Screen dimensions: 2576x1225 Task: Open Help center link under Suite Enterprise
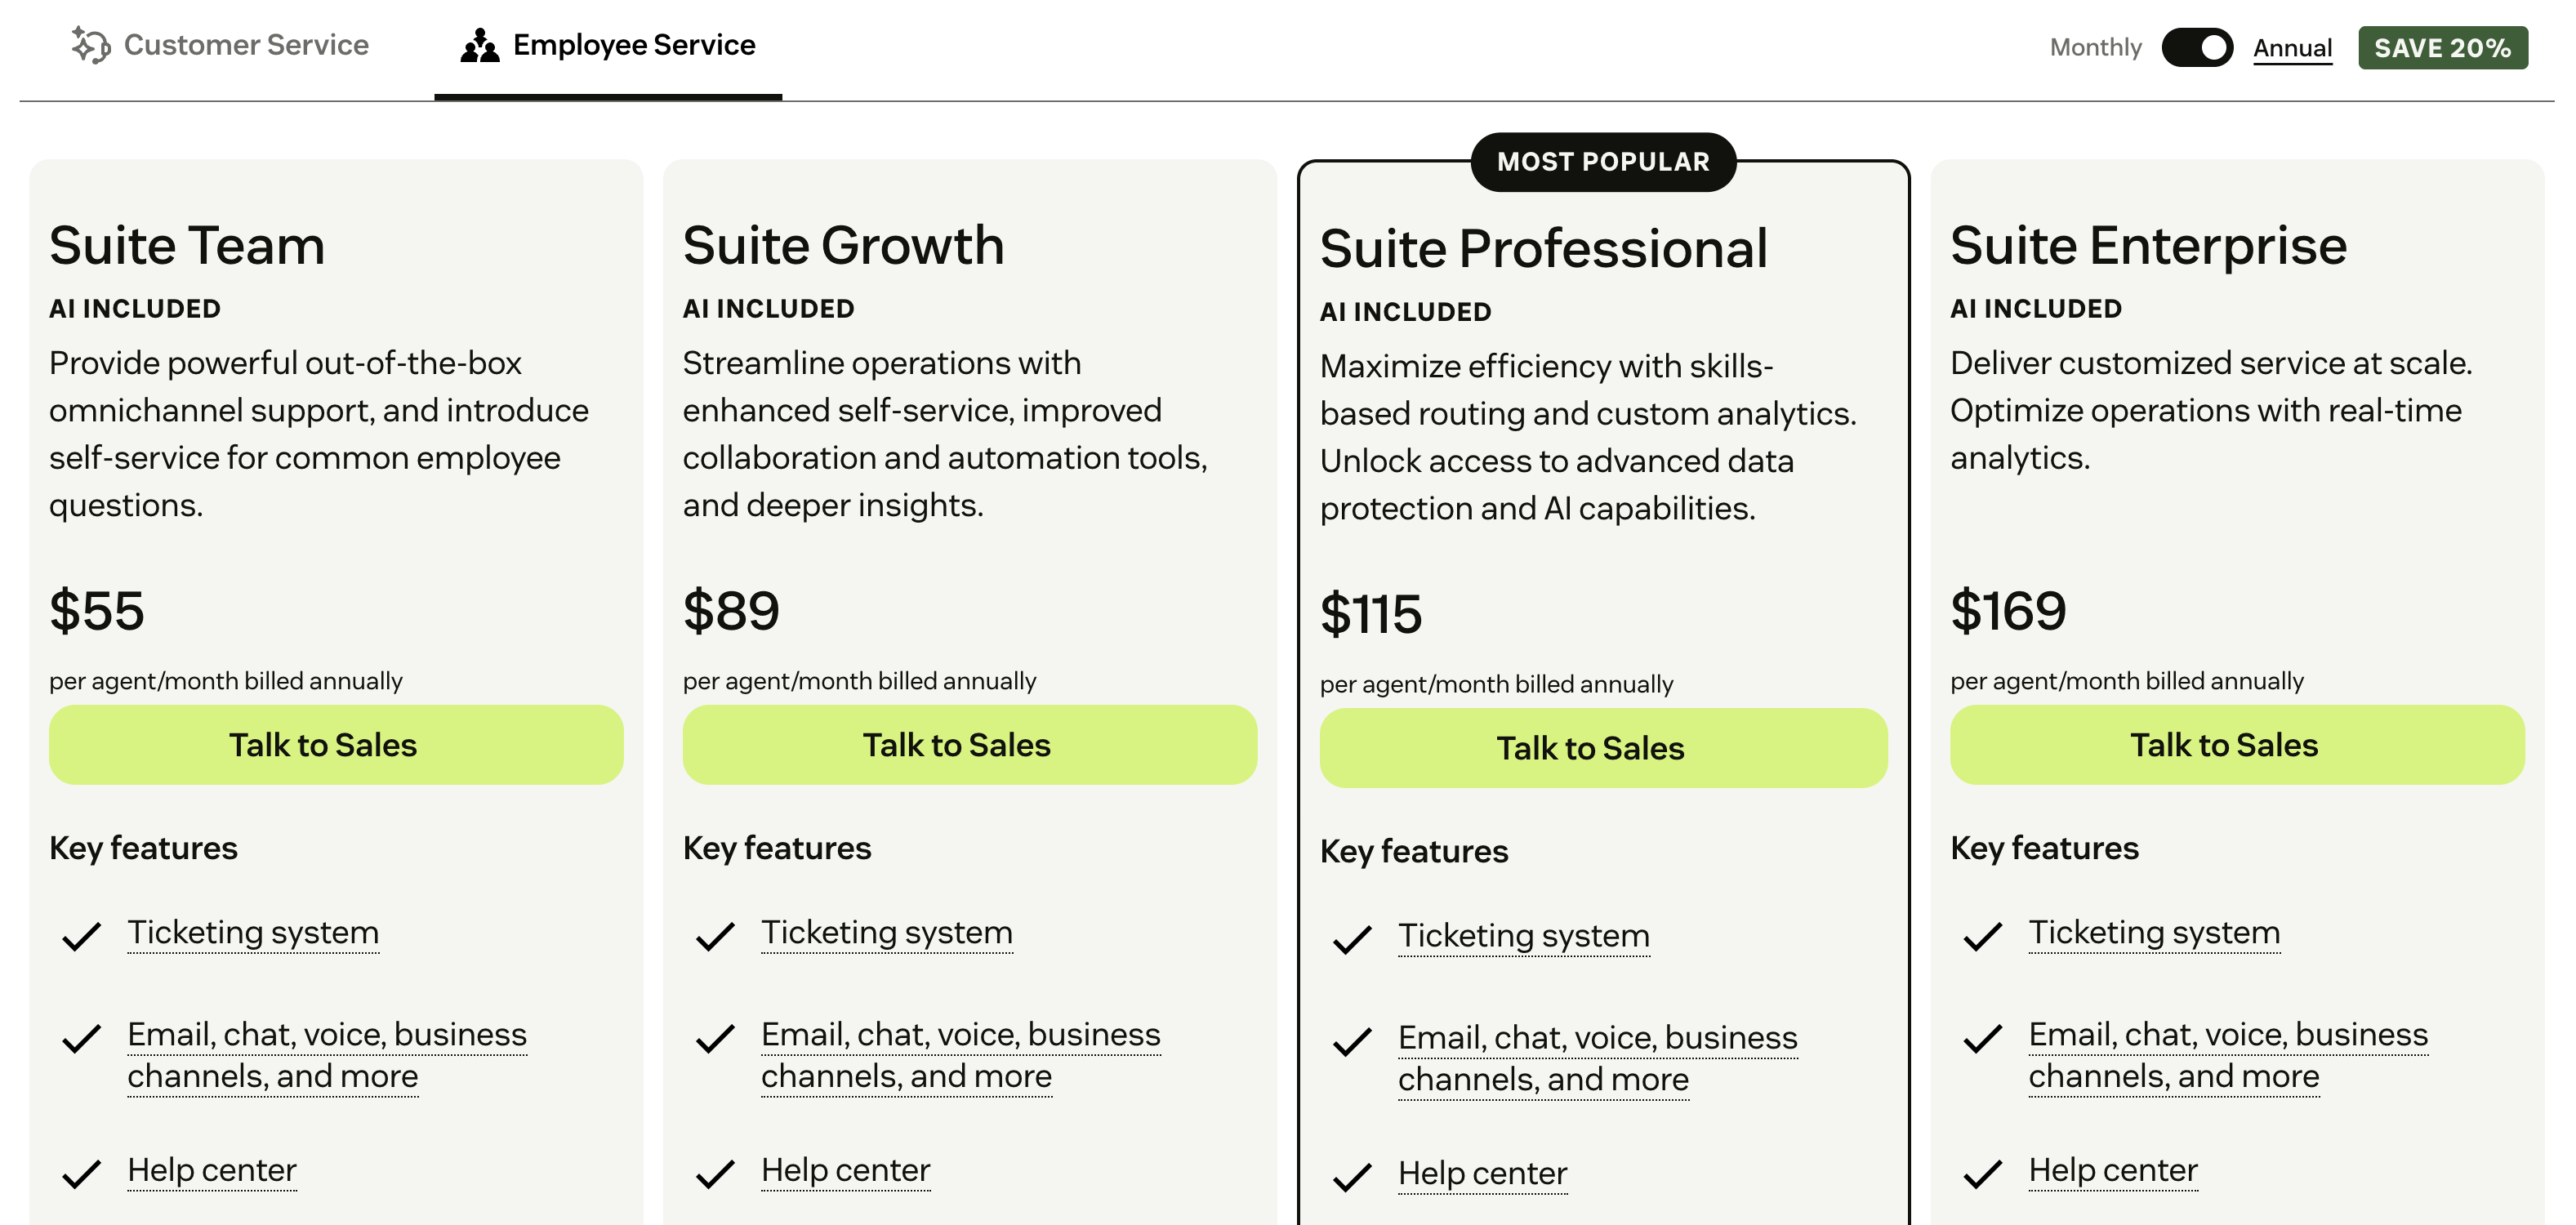pos(2113,1169)
